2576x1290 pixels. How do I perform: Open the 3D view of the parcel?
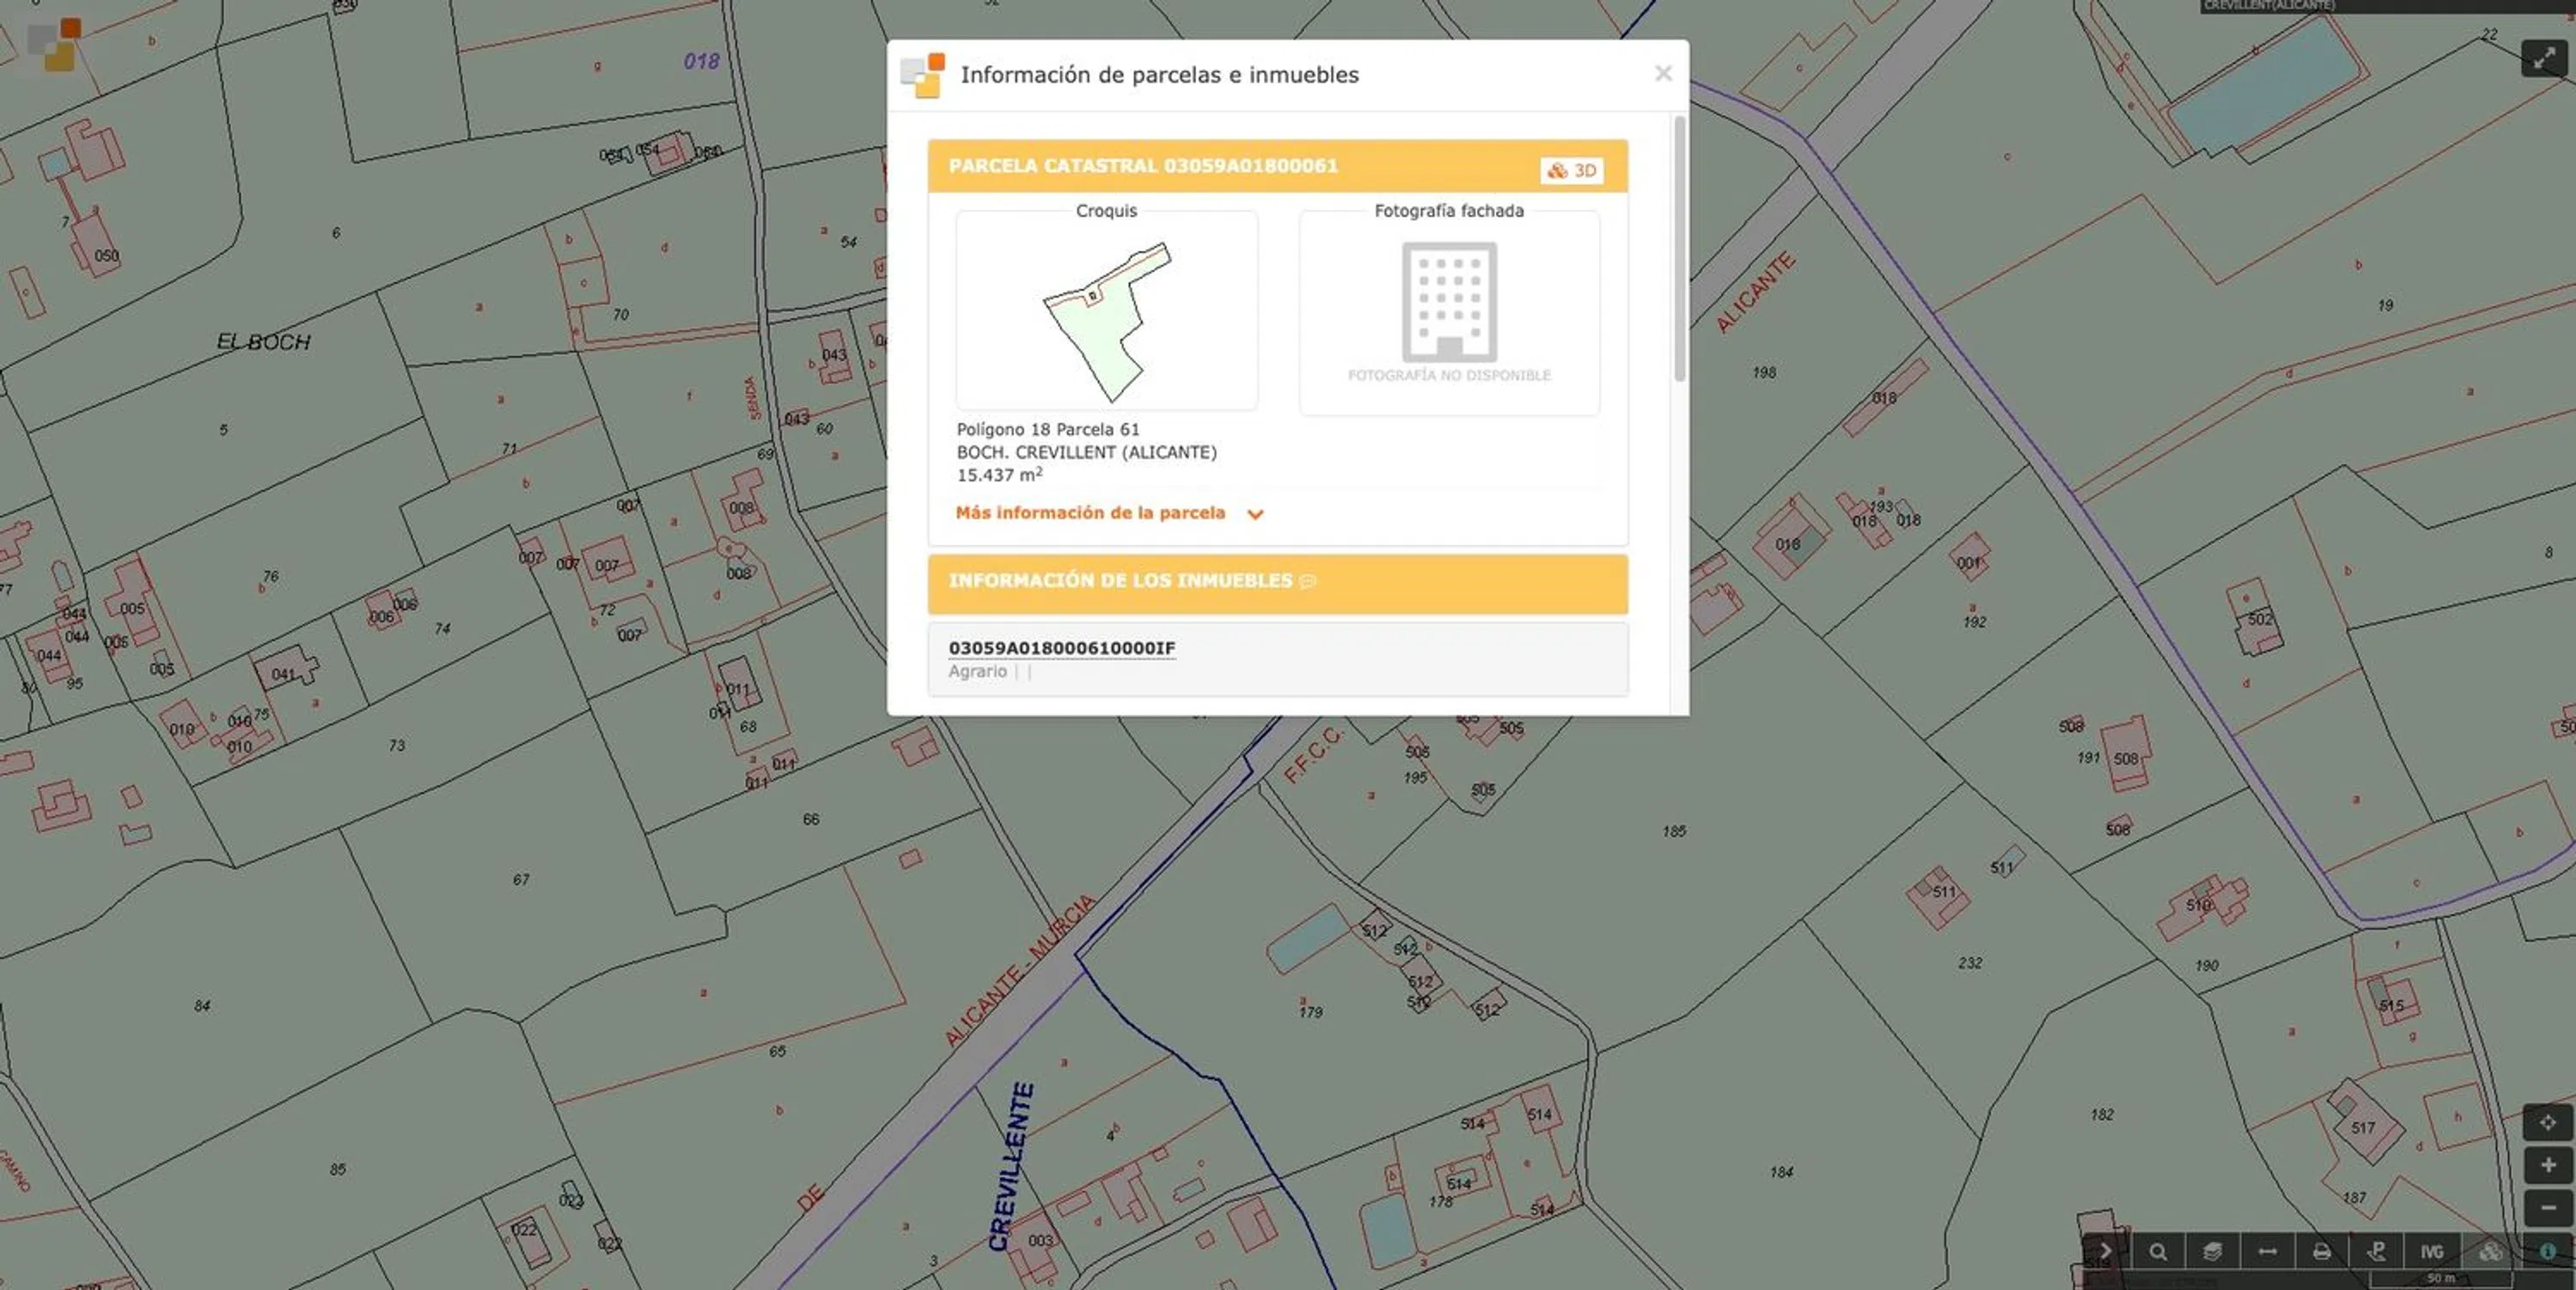[x=1571, y=170]
